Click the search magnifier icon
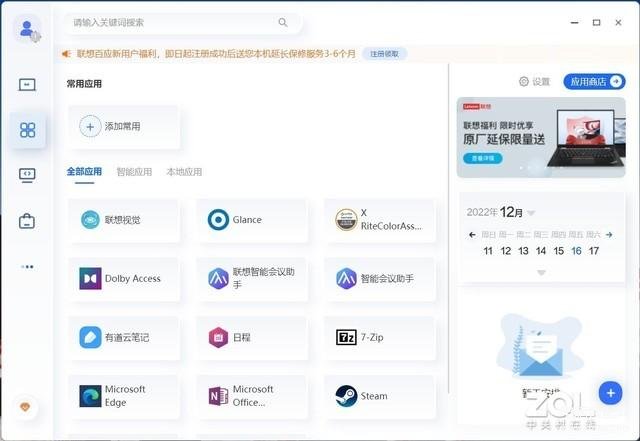Screen dimensions: 640x441 (282, 22)
